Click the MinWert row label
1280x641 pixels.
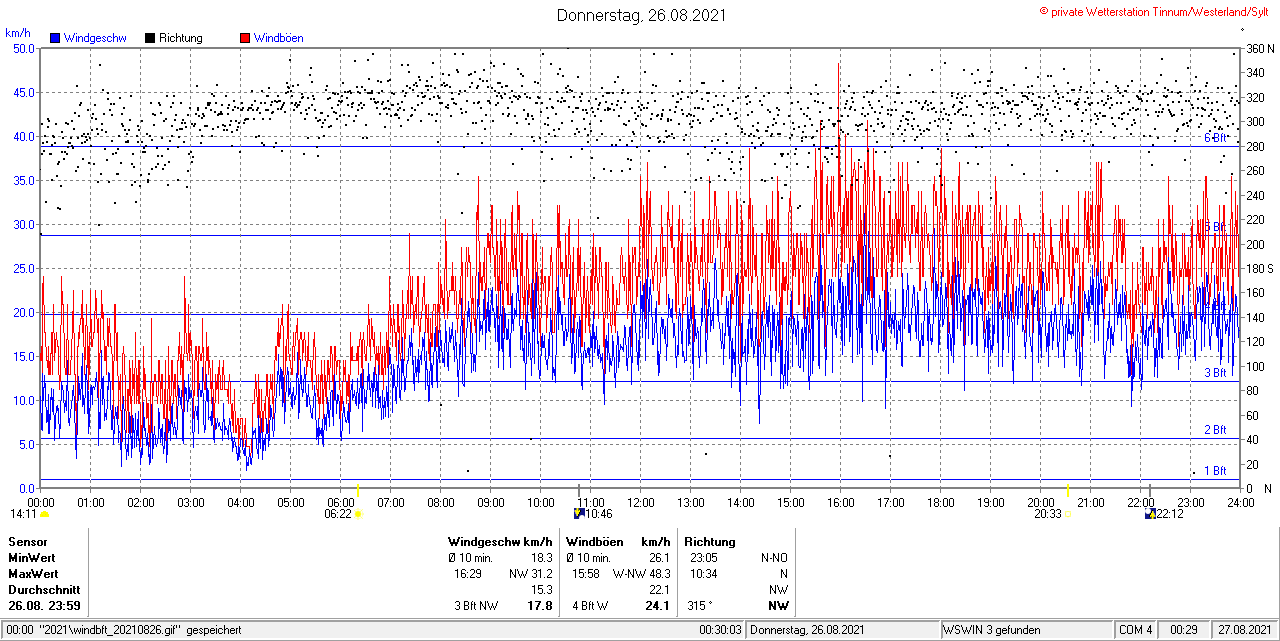[x=32, y=557]
